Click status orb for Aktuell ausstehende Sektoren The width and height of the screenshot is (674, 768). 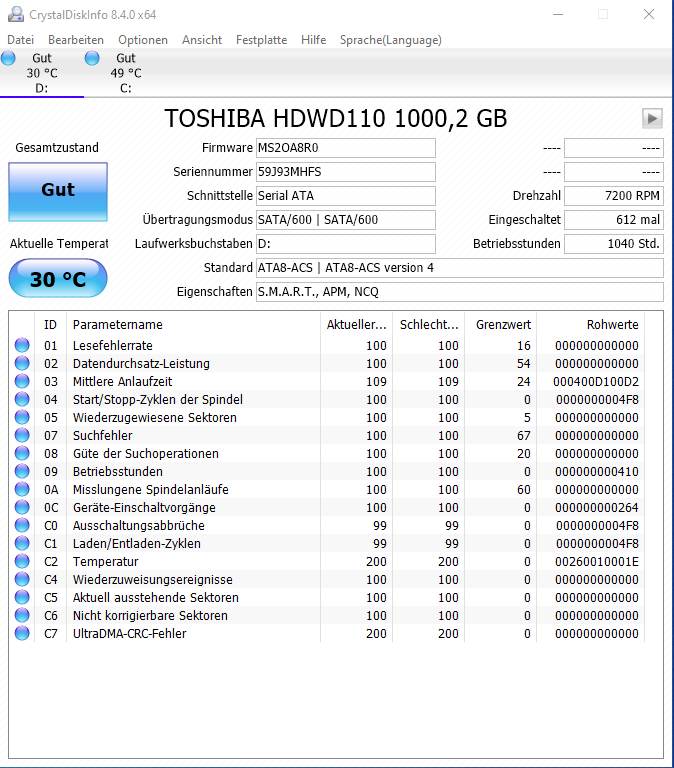coord(22,597)
